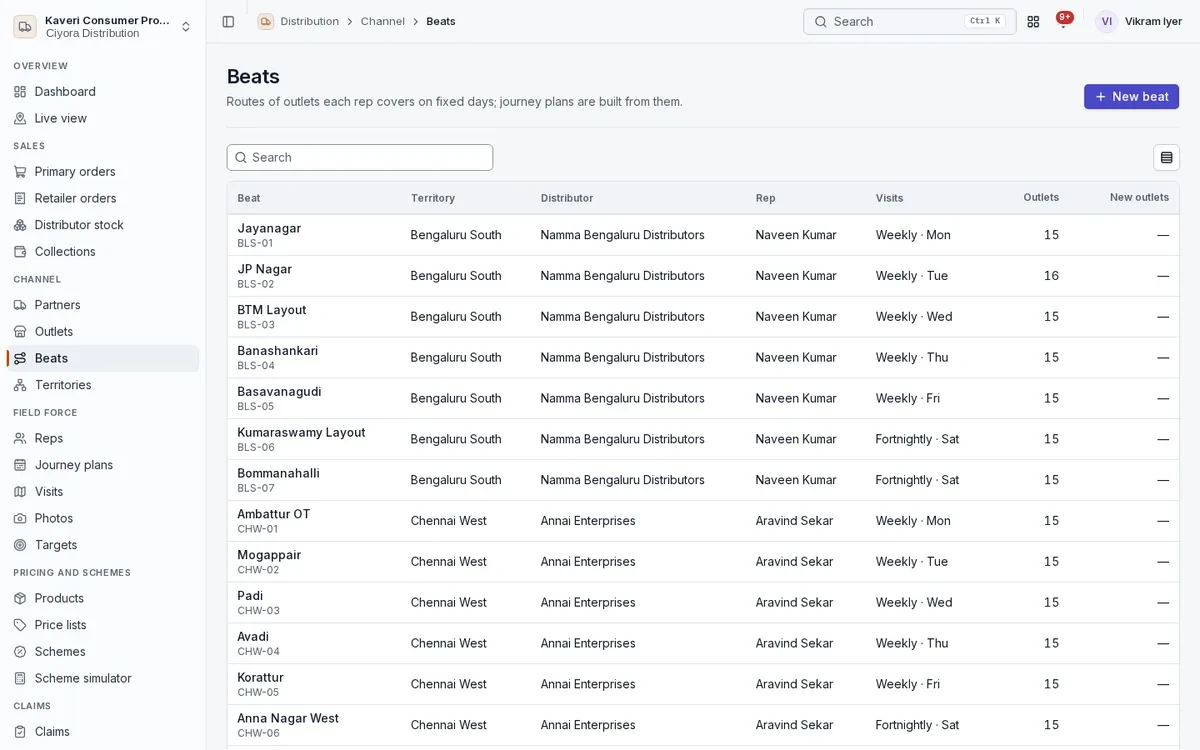Click the Claims clipboard icon
The image size is (1200, 750).
pos(20,732)
